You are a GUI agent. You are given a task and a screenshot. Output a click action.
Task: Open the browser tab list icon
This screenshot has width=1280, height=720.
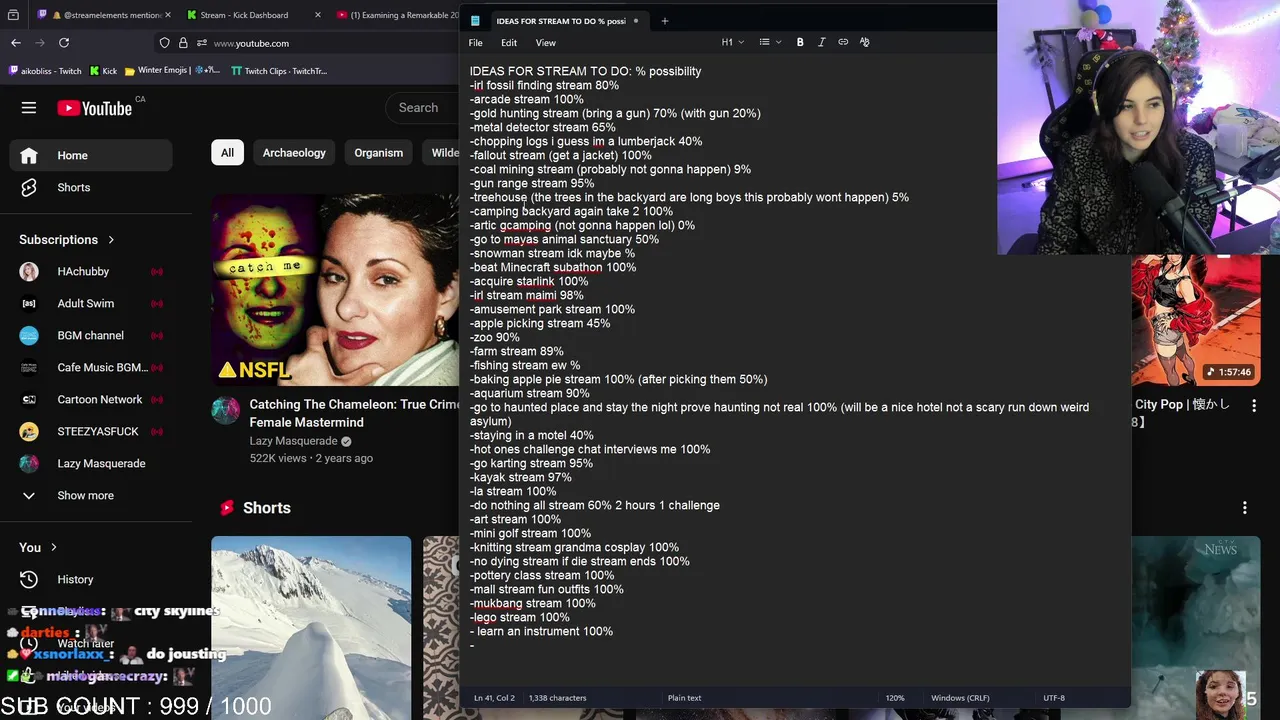14,15
